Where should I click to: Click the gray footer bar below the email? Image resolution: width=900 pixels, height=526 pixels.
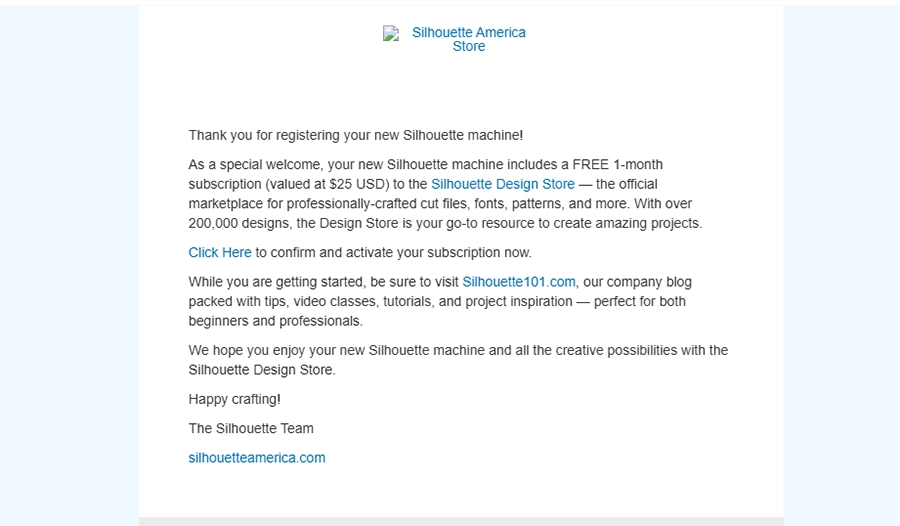[460, 521]
